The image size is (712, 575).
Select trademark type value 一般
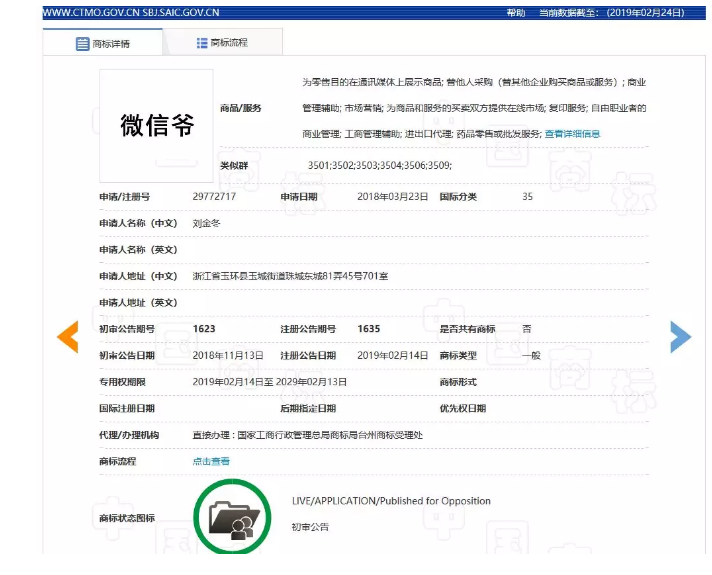[x=531, y=355]
